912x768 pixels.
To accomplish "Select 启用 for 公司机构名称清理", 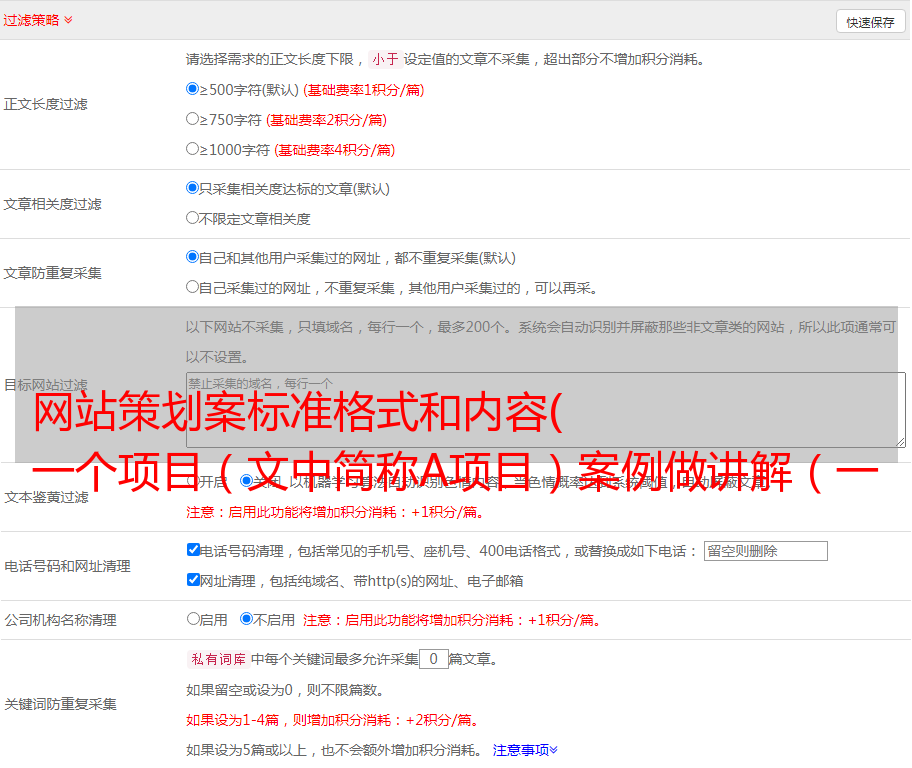I will point(193,619).
